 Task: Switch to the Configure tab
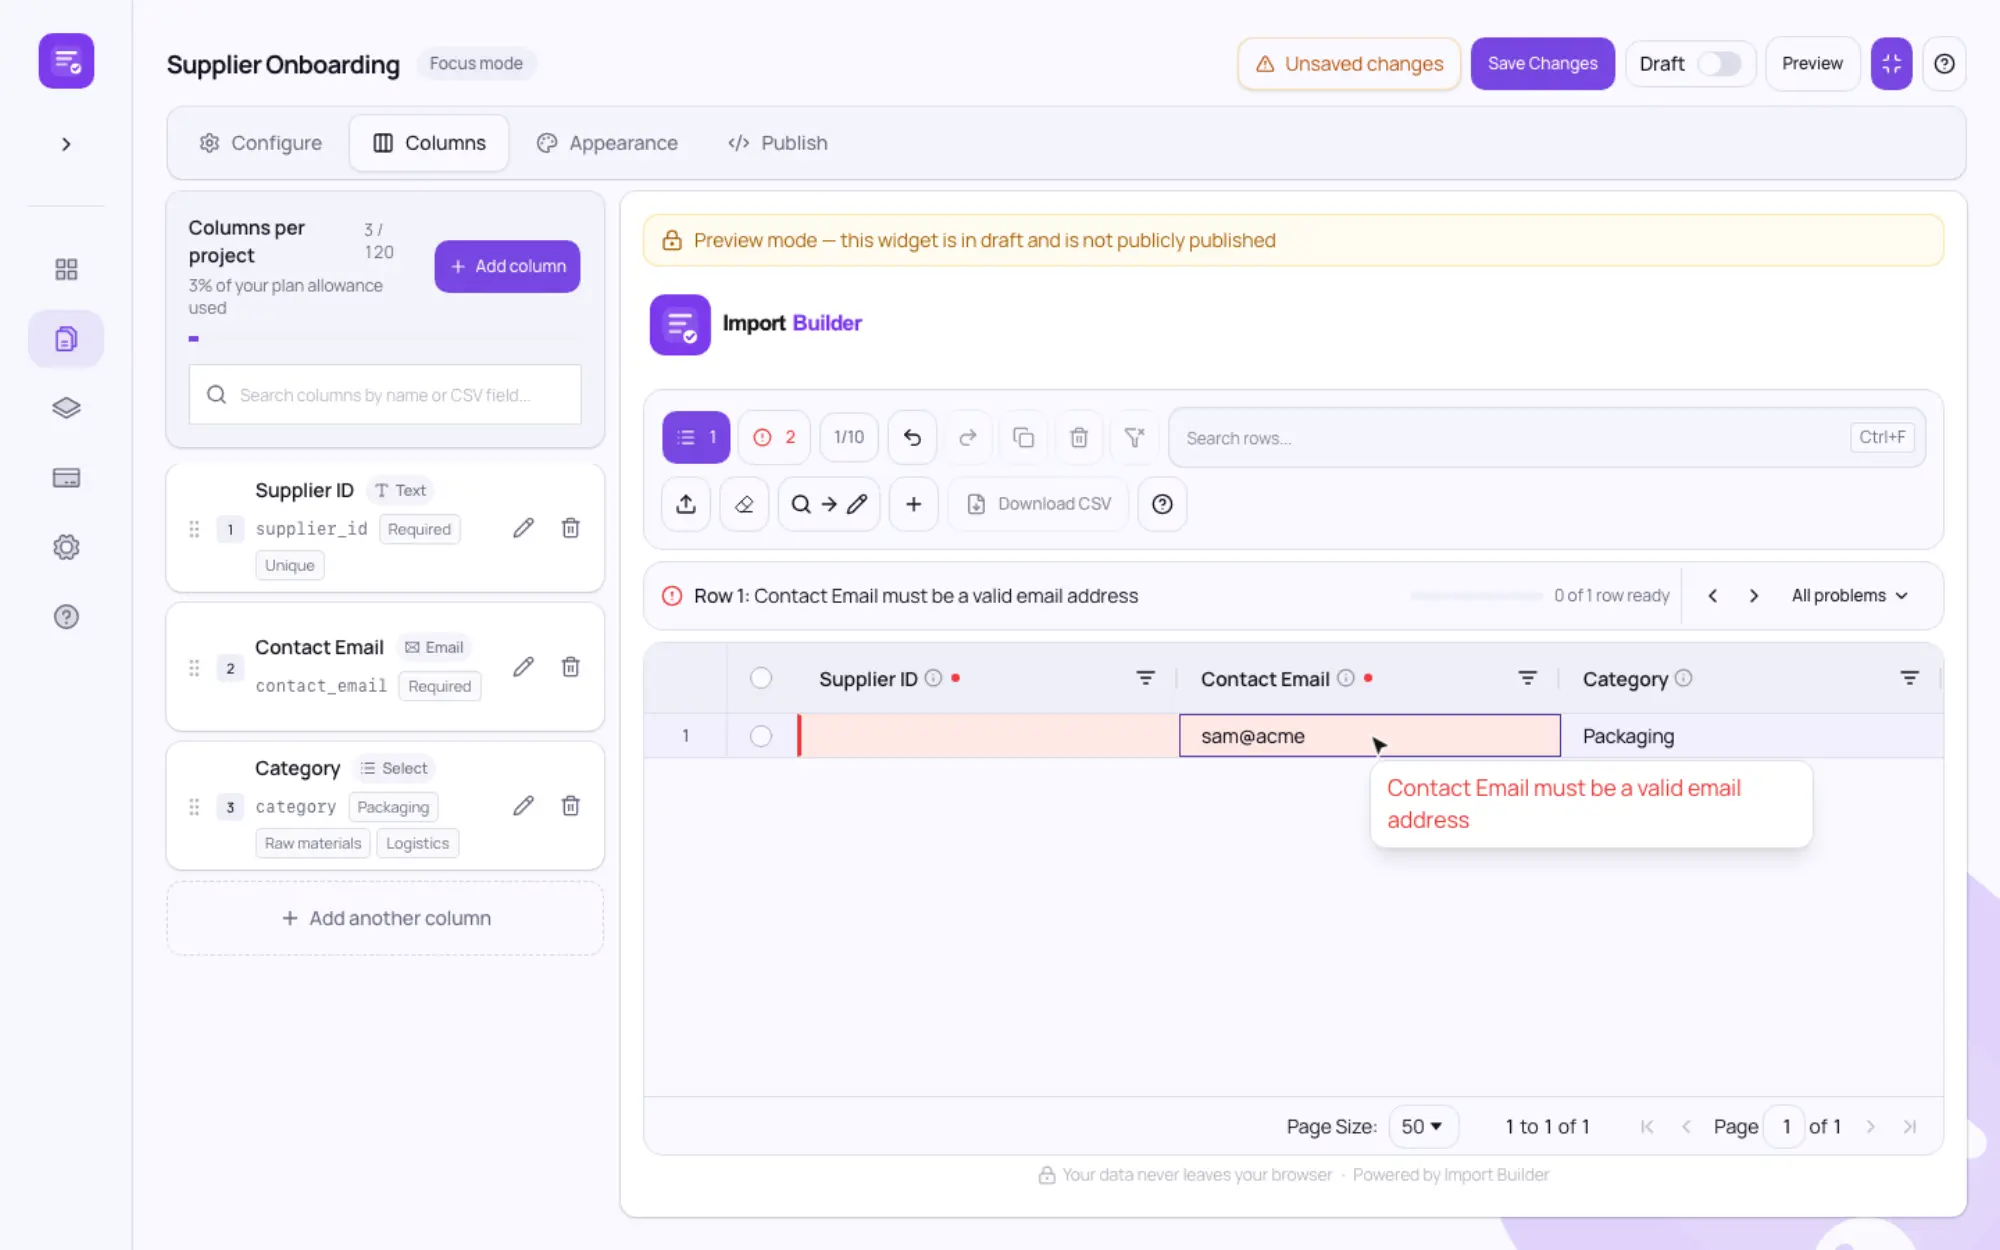click(x=260, y=143)
